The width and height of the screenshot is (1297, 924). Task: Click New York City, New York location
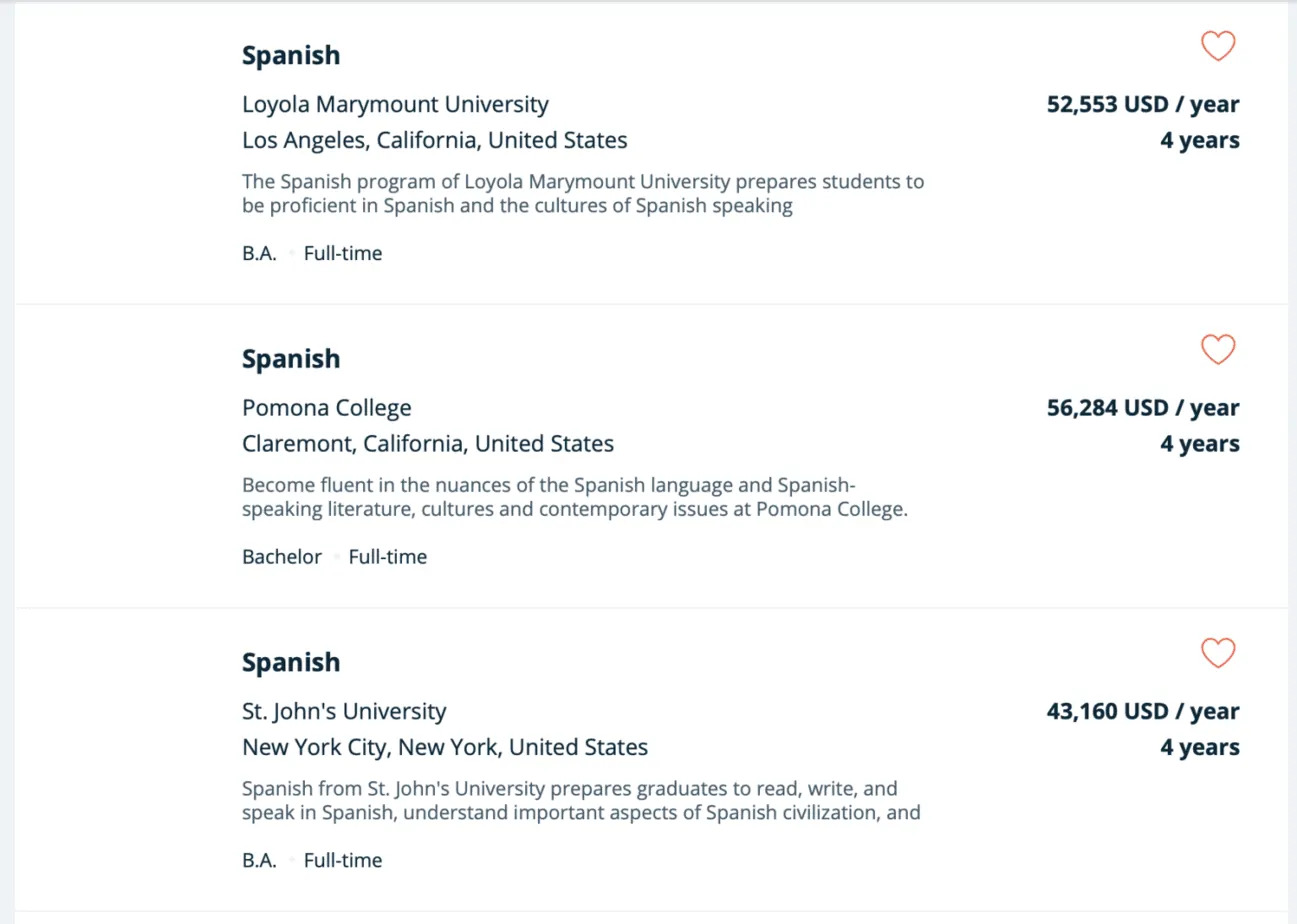point(445,747)
